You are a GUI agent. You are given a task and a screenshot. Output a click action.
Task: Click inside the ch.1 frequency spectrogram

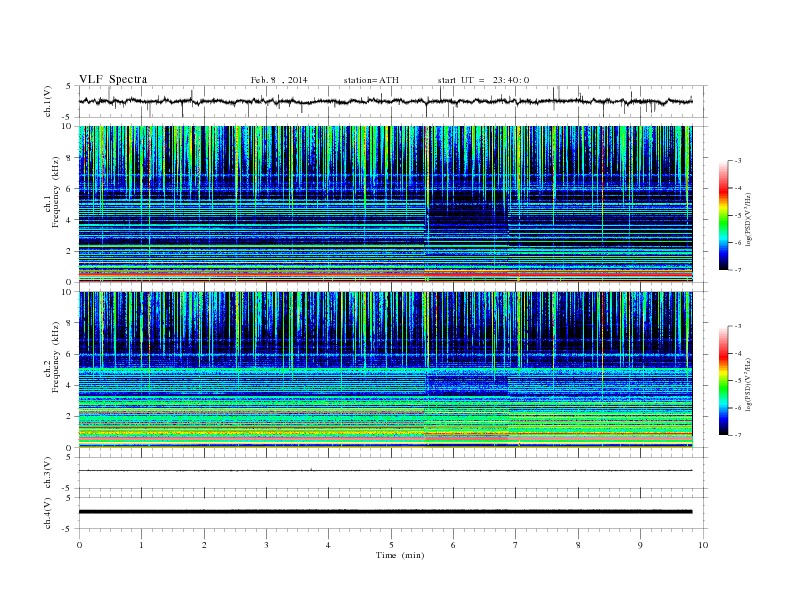coord(385,204)
